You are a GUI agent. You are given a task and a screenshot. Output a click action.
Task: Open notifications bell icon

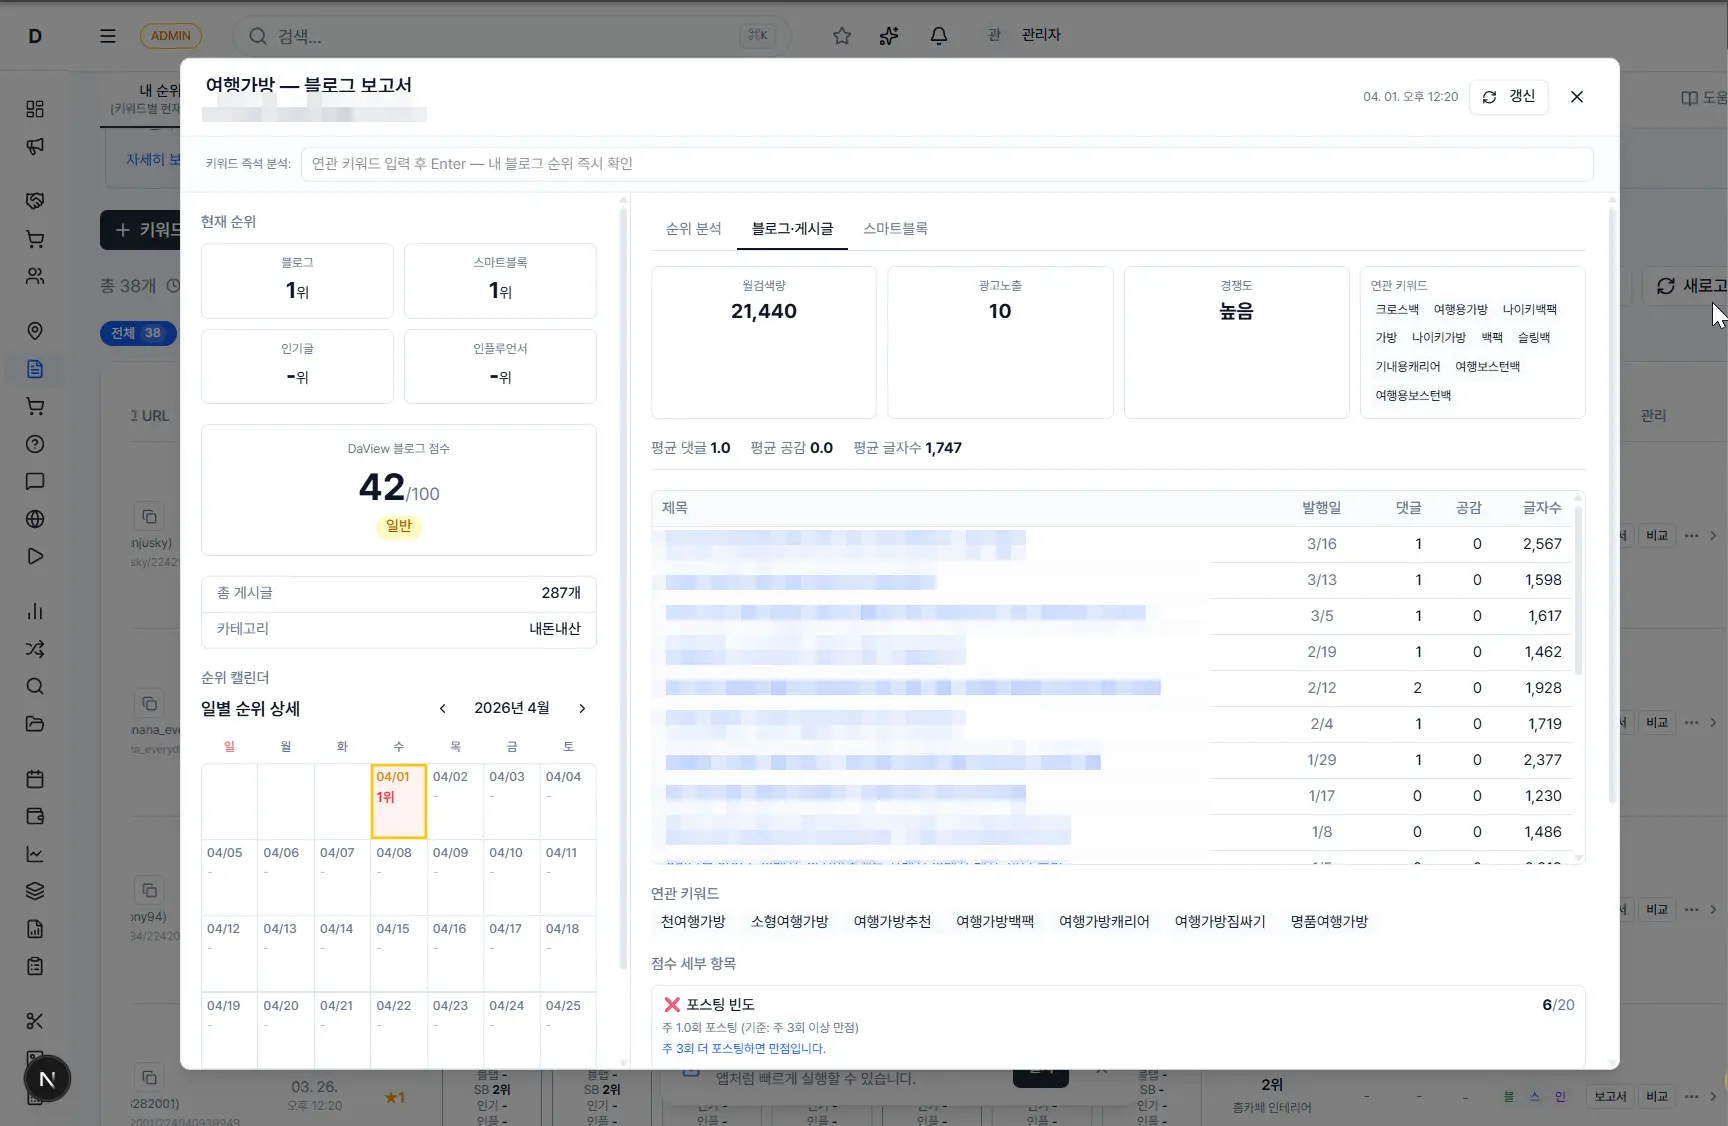[938, 36]
